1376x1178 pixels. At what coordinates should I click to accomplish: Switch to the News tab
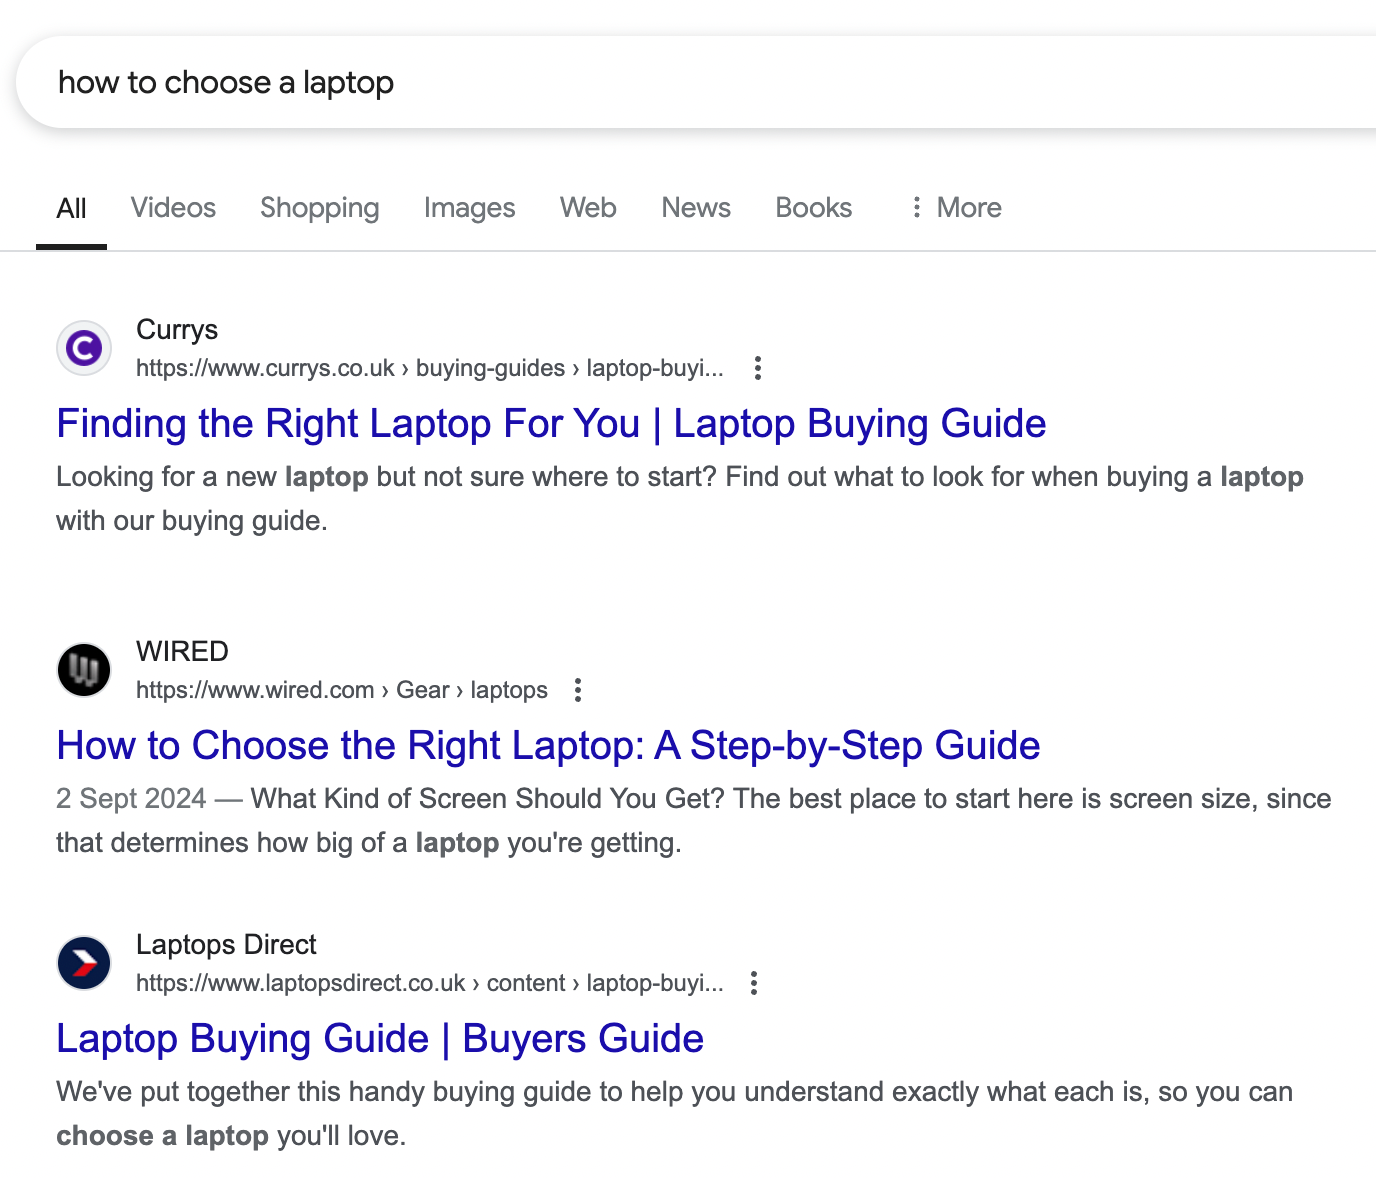[695, 208]
